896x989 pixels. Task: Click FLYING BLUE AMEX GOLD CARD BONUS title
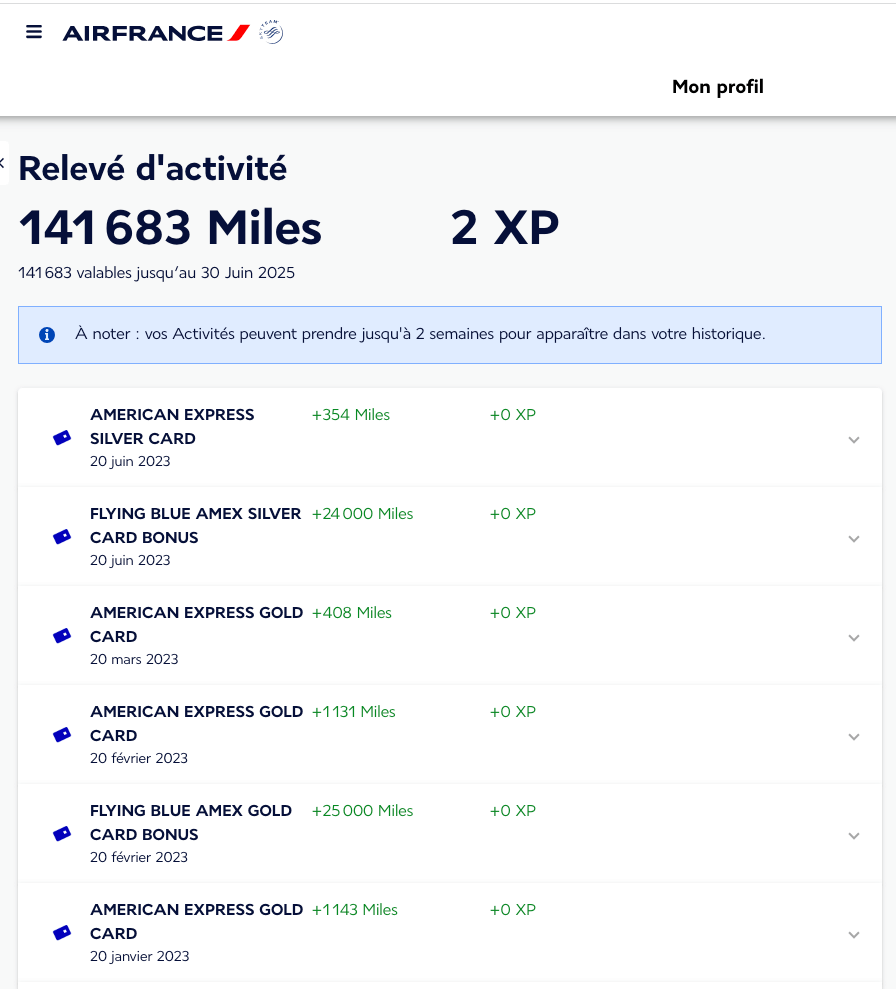click(x=191, y=822)
